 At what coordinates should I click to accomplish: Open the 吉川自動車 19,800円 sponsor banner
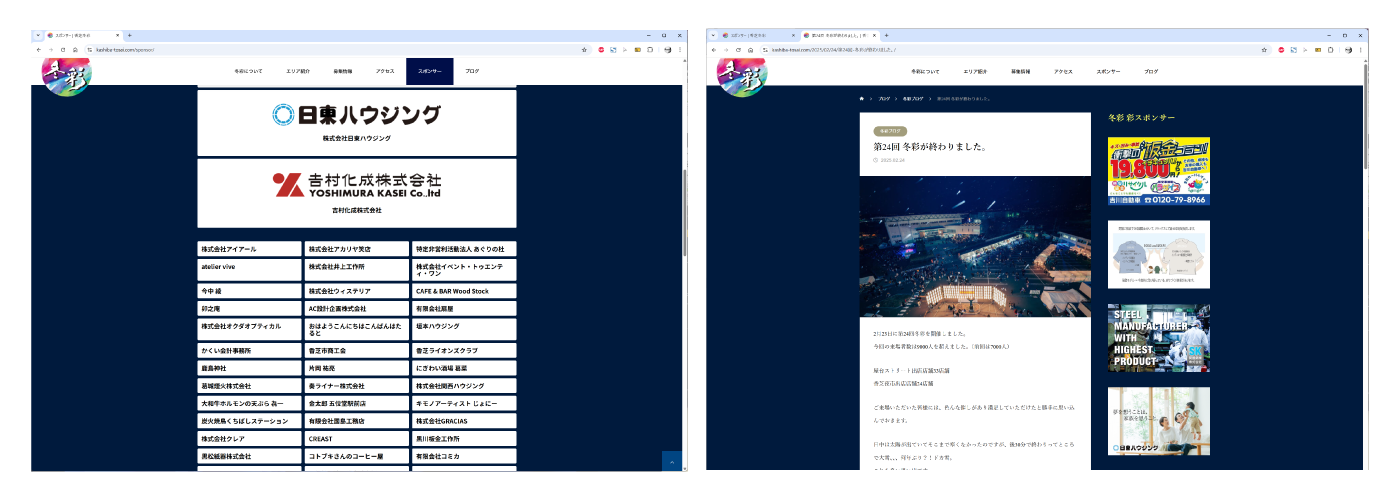(x=1158, y=171)
